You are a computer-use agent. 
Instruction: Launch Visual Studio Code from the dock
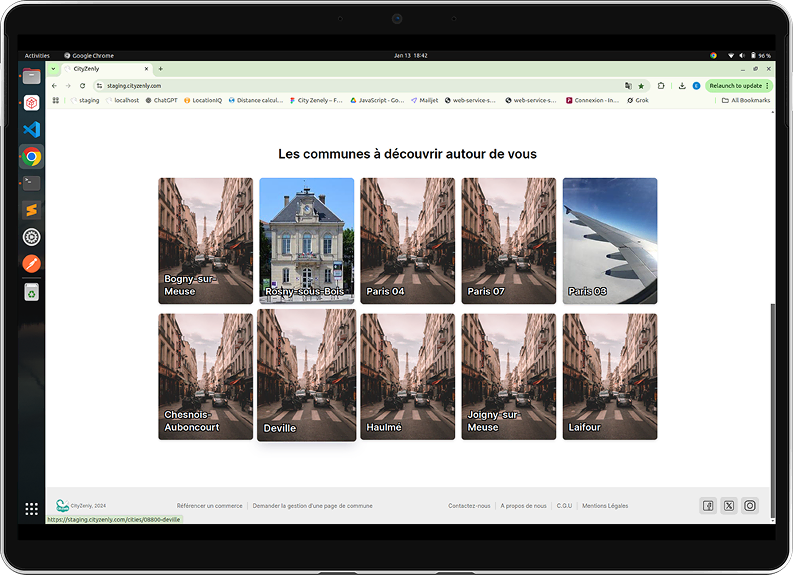(31, 129)
